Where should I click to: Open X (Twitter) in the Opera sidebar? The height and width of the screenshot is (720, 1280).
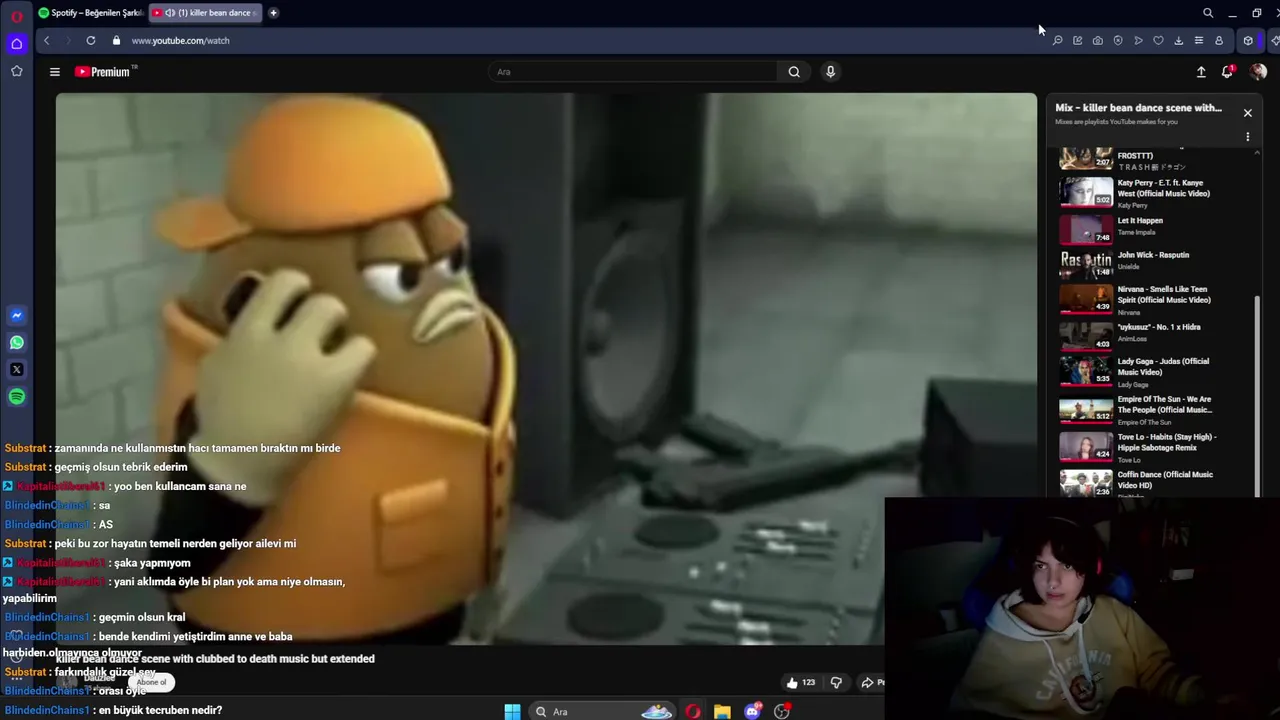[x=17, y=370]
